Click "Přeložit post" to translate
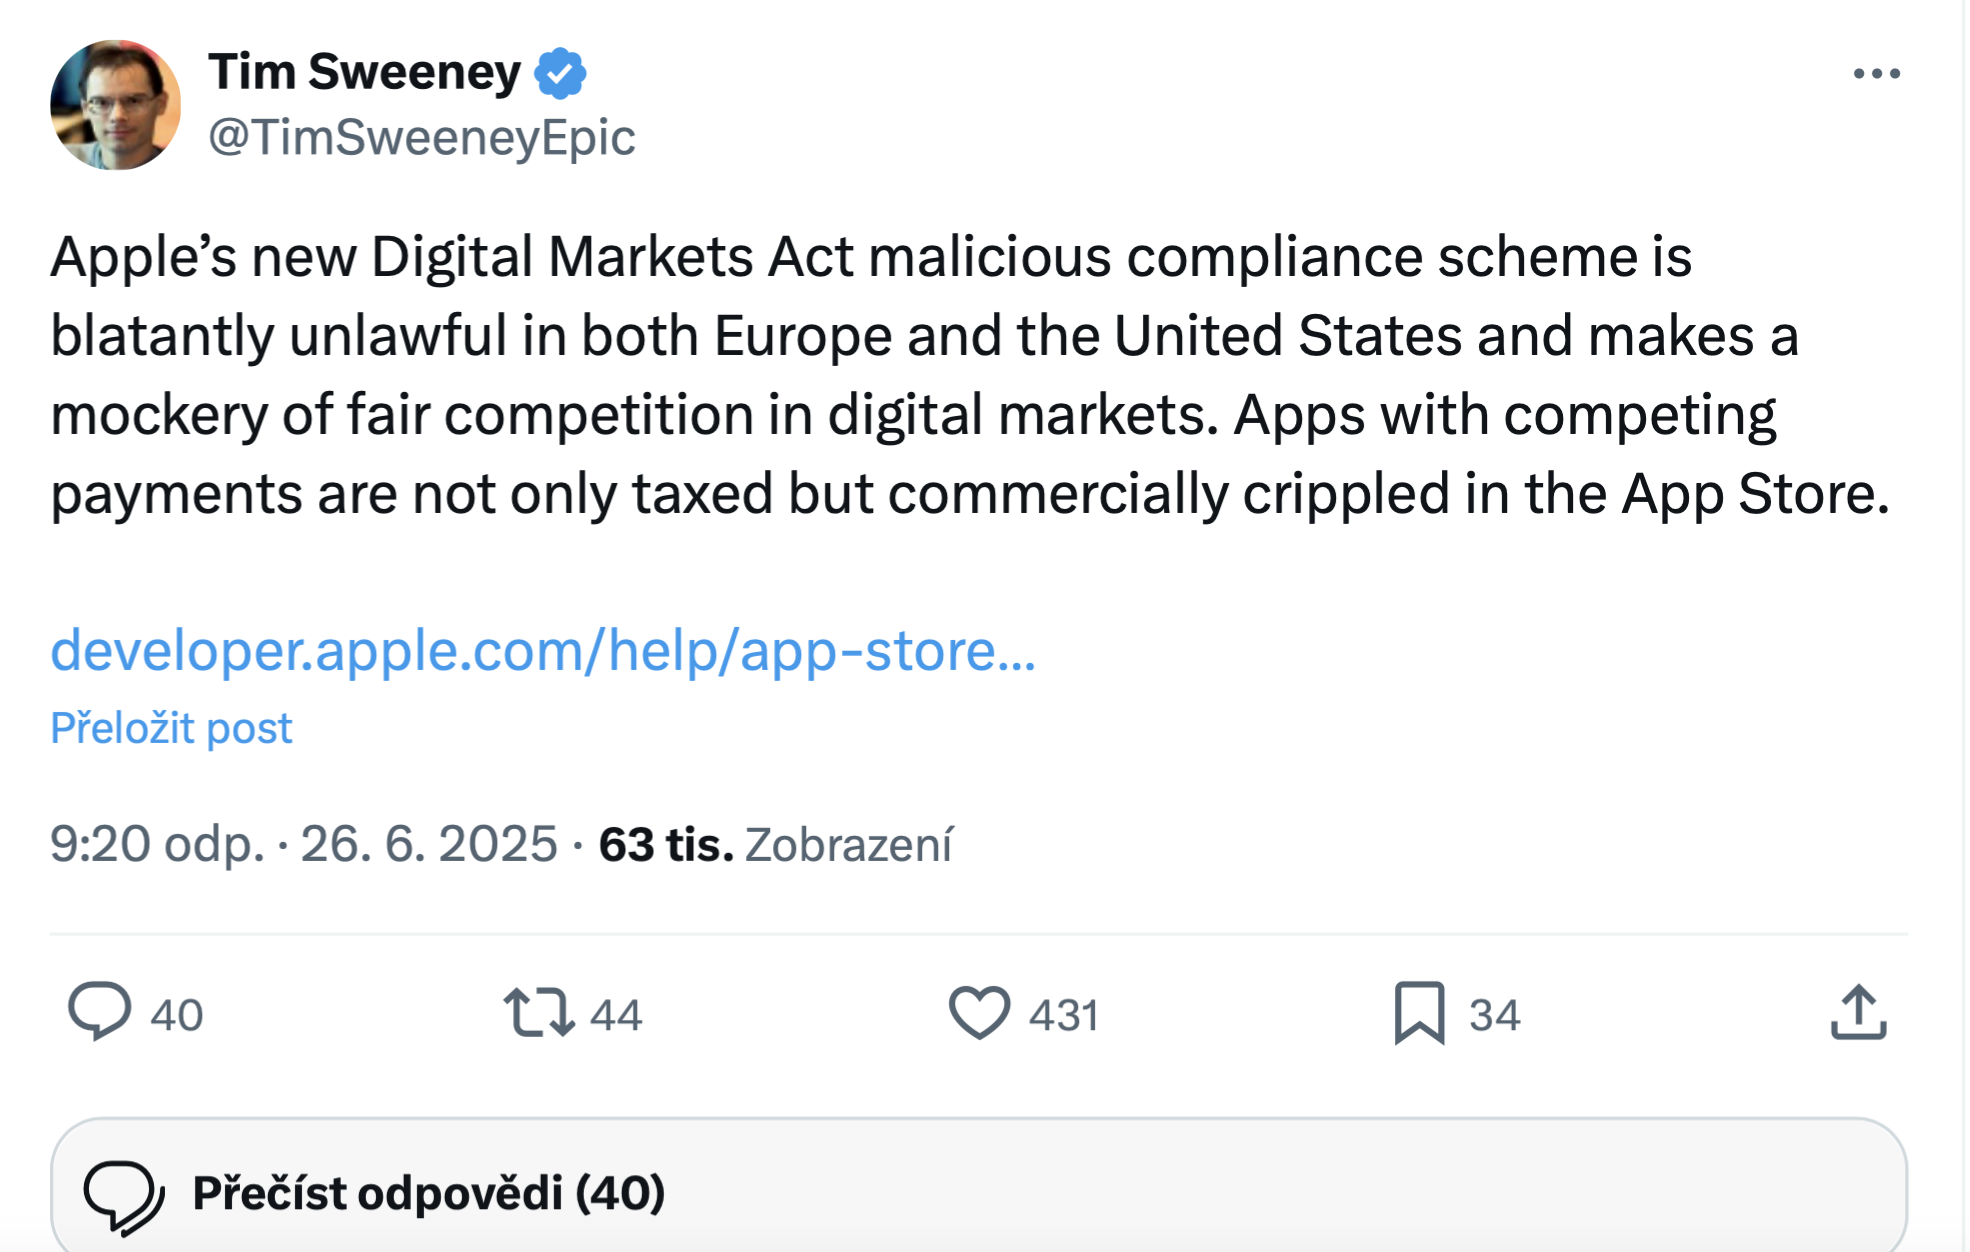The width and height of the screenshot is (1970, 1252). 171,728
